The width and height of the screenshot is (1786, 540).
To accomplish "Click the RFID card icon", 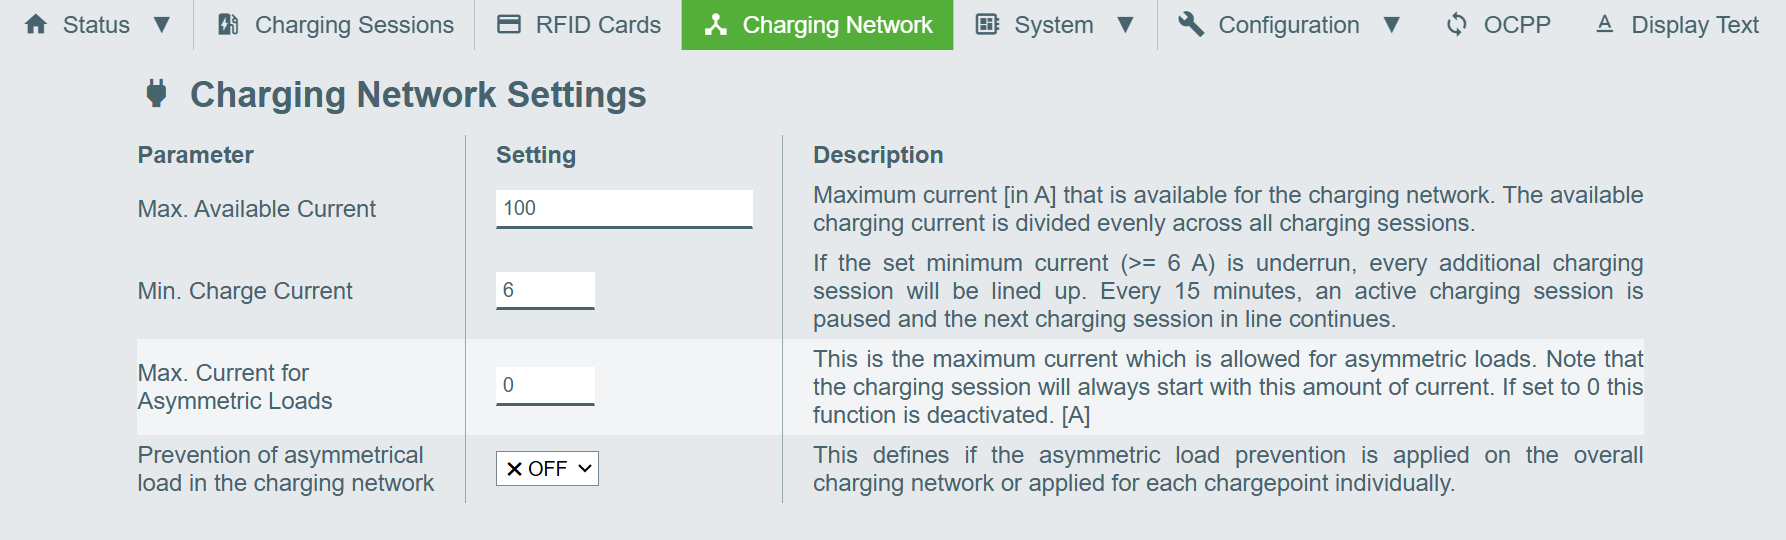I will coord(509,24).
